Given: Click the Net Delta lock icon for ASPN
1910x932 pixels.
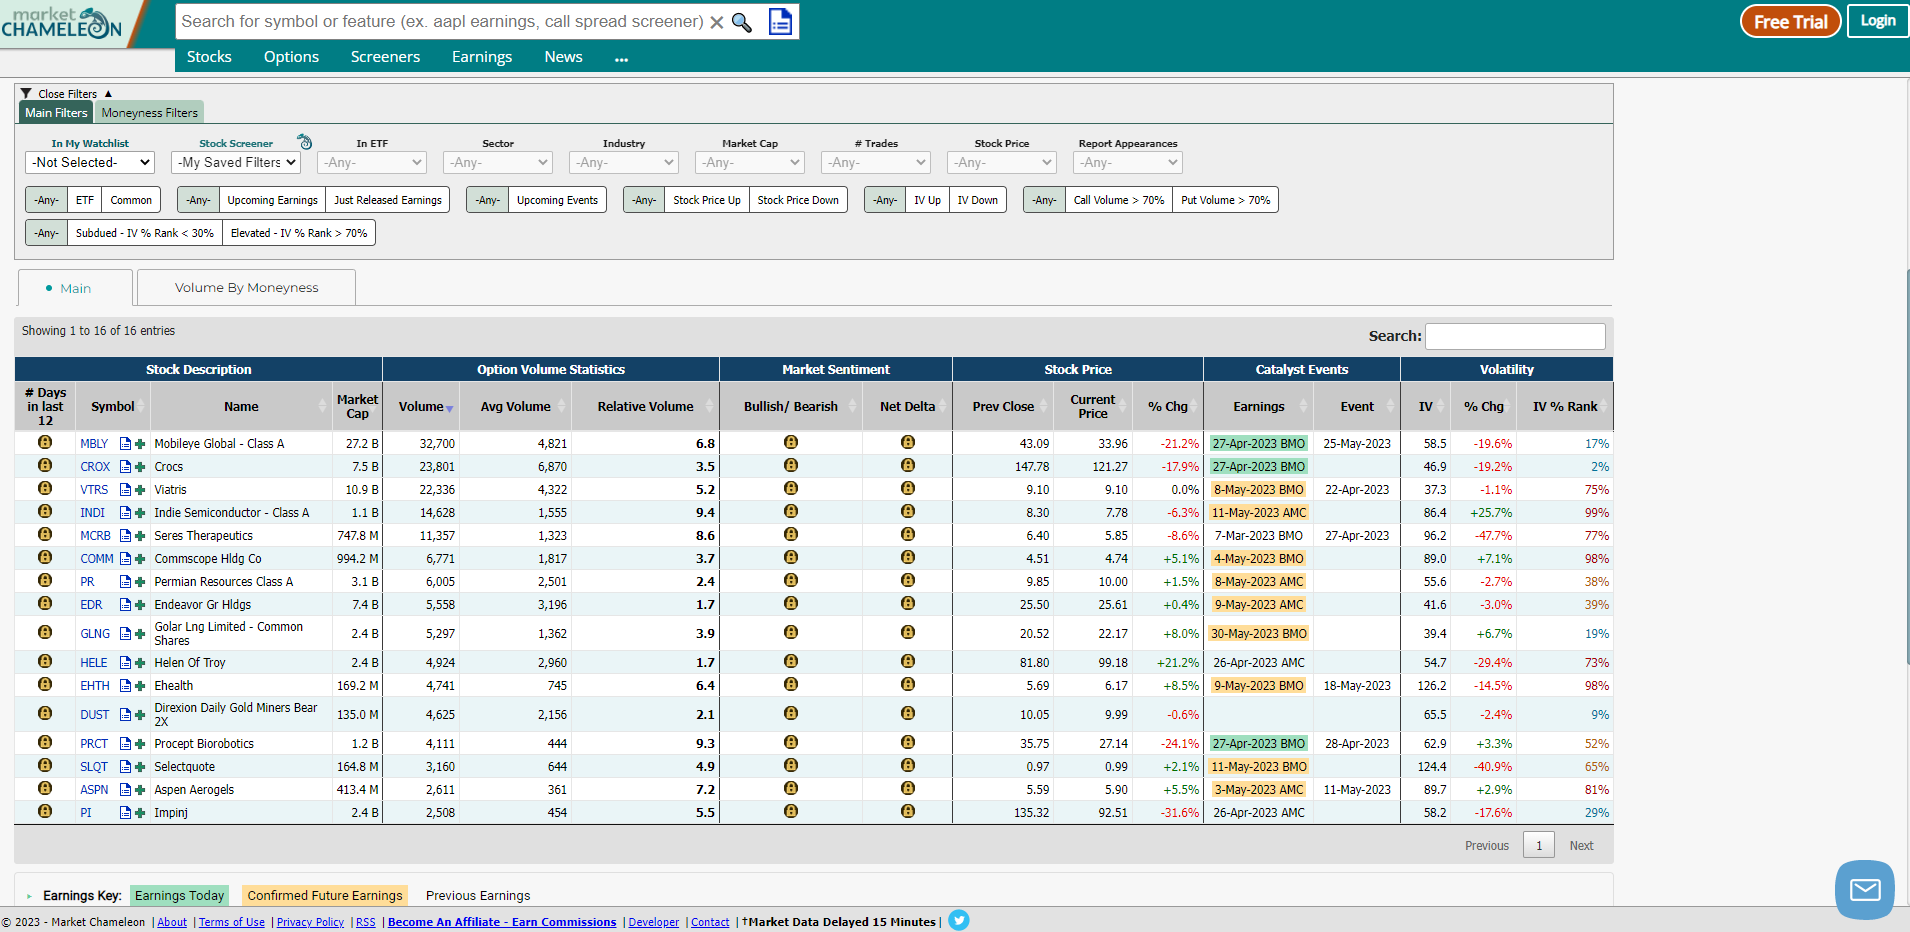Looking at the screenshot, I should pos(908,788).
